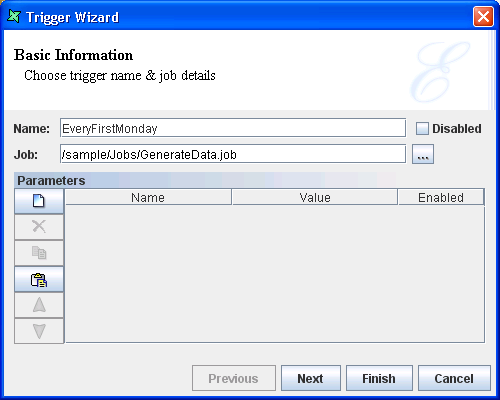Click the Next button
500x400 pixels.
click(x=311, y=378)
